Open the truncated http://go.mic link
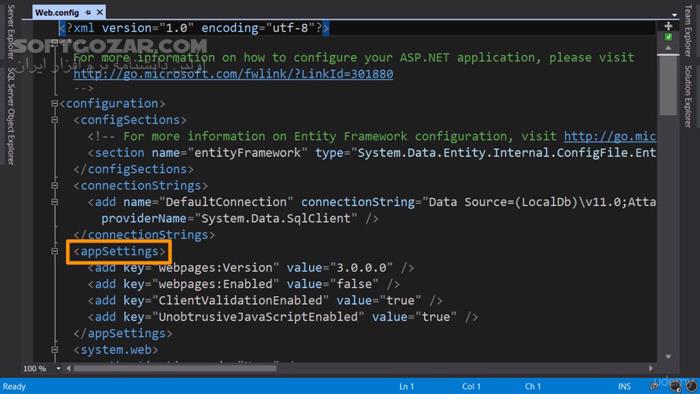 [x=610, y=136]
